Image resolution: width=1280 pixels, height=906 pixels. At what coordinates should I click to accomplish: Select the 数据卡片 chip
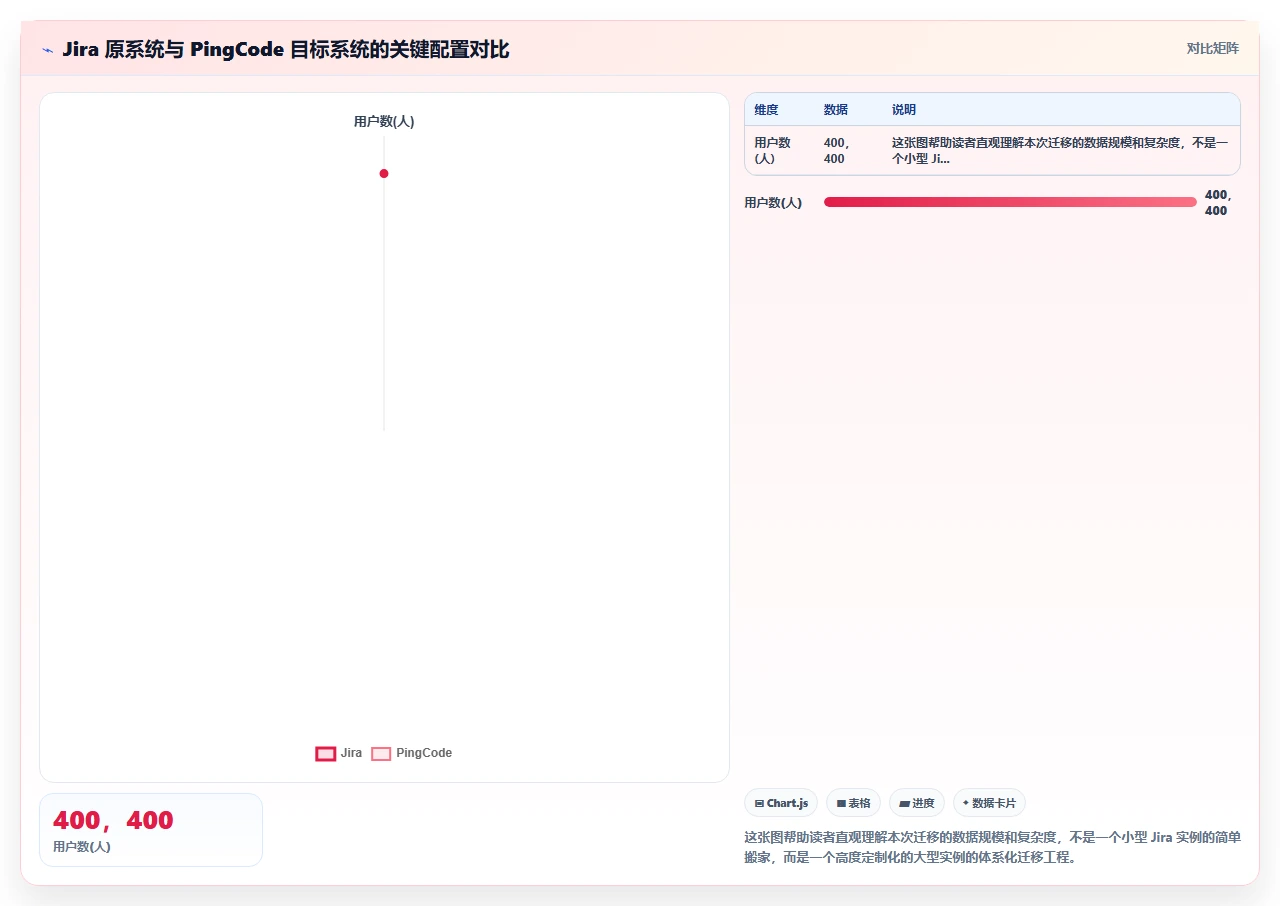989,803
